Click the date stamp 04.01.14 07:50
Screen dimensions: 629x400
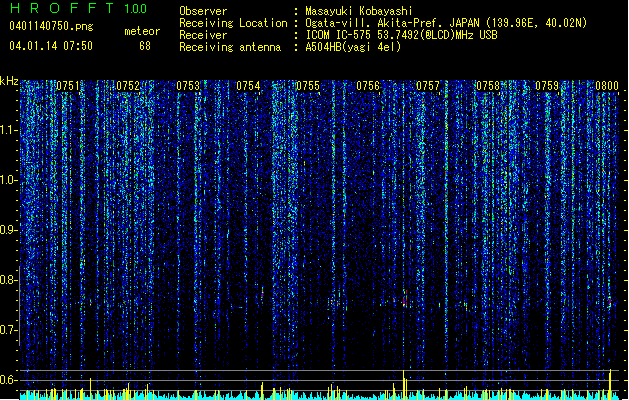point(51,46)
